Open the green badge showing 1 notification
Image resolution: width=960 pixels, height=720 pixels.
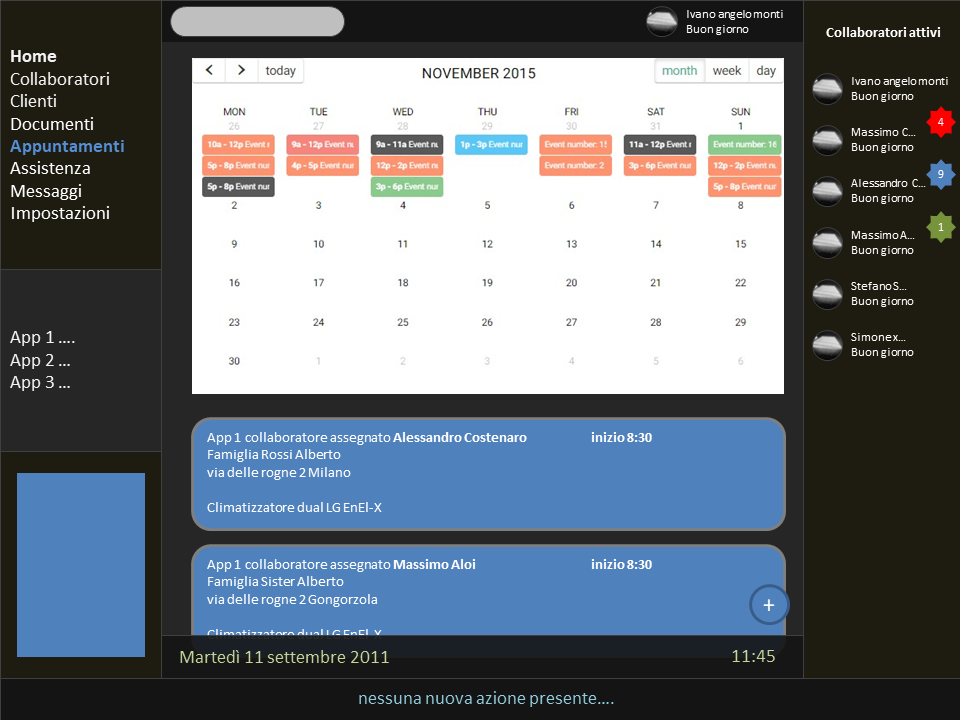click(x=941, y=227)
